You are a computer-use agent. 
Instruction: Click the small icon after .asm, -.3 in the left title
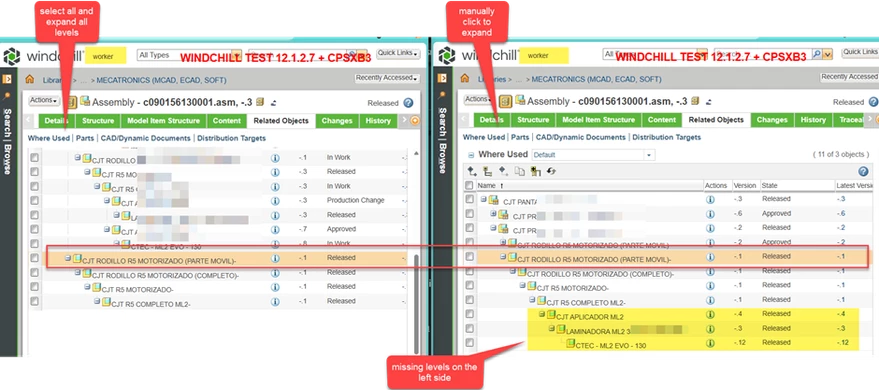(x=260, y=102)
